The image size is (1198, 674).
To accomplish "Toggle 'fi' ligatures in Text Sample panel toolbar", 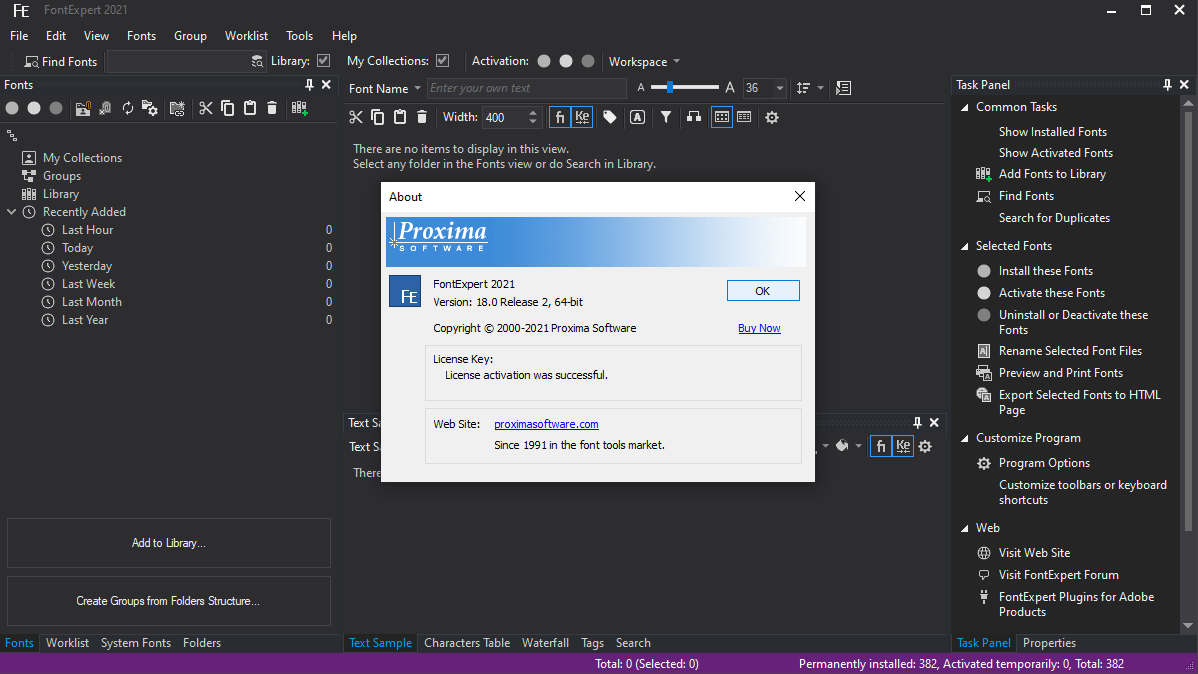I will pyautogui.click(x=881, y=446).
